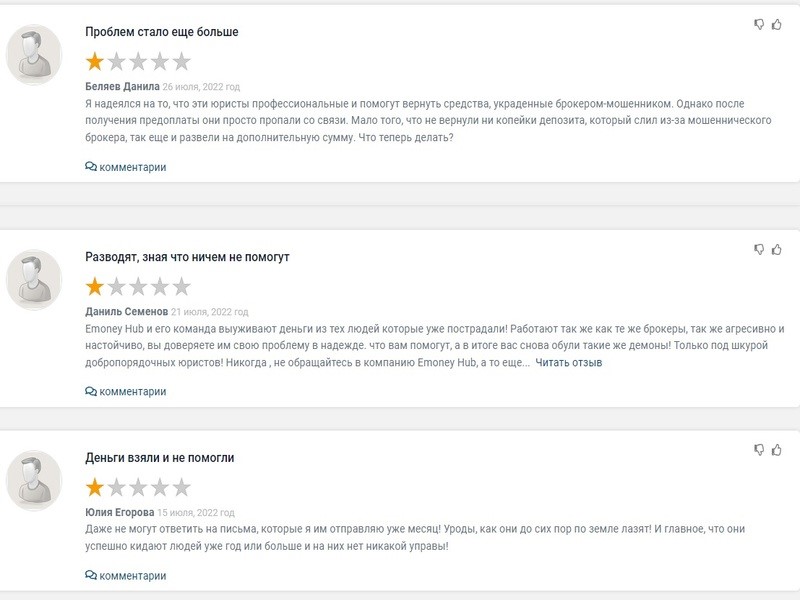Click Беляев Данила's avatar picture
The image size is (800, 600).
35,55
